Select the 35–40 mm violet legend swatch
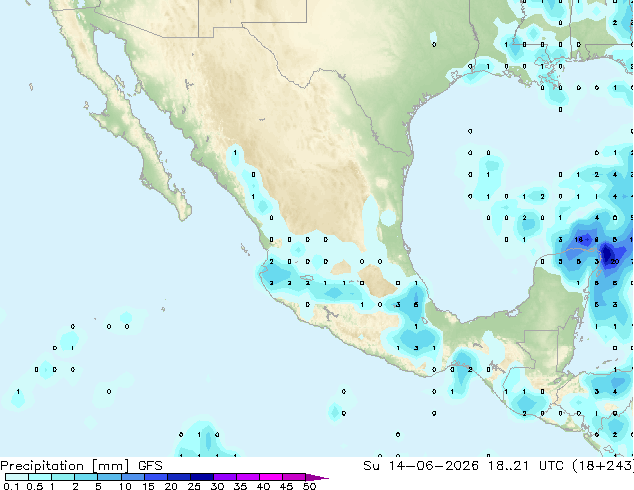The height and width of the screenshot is (490, 634). [247, 477]
